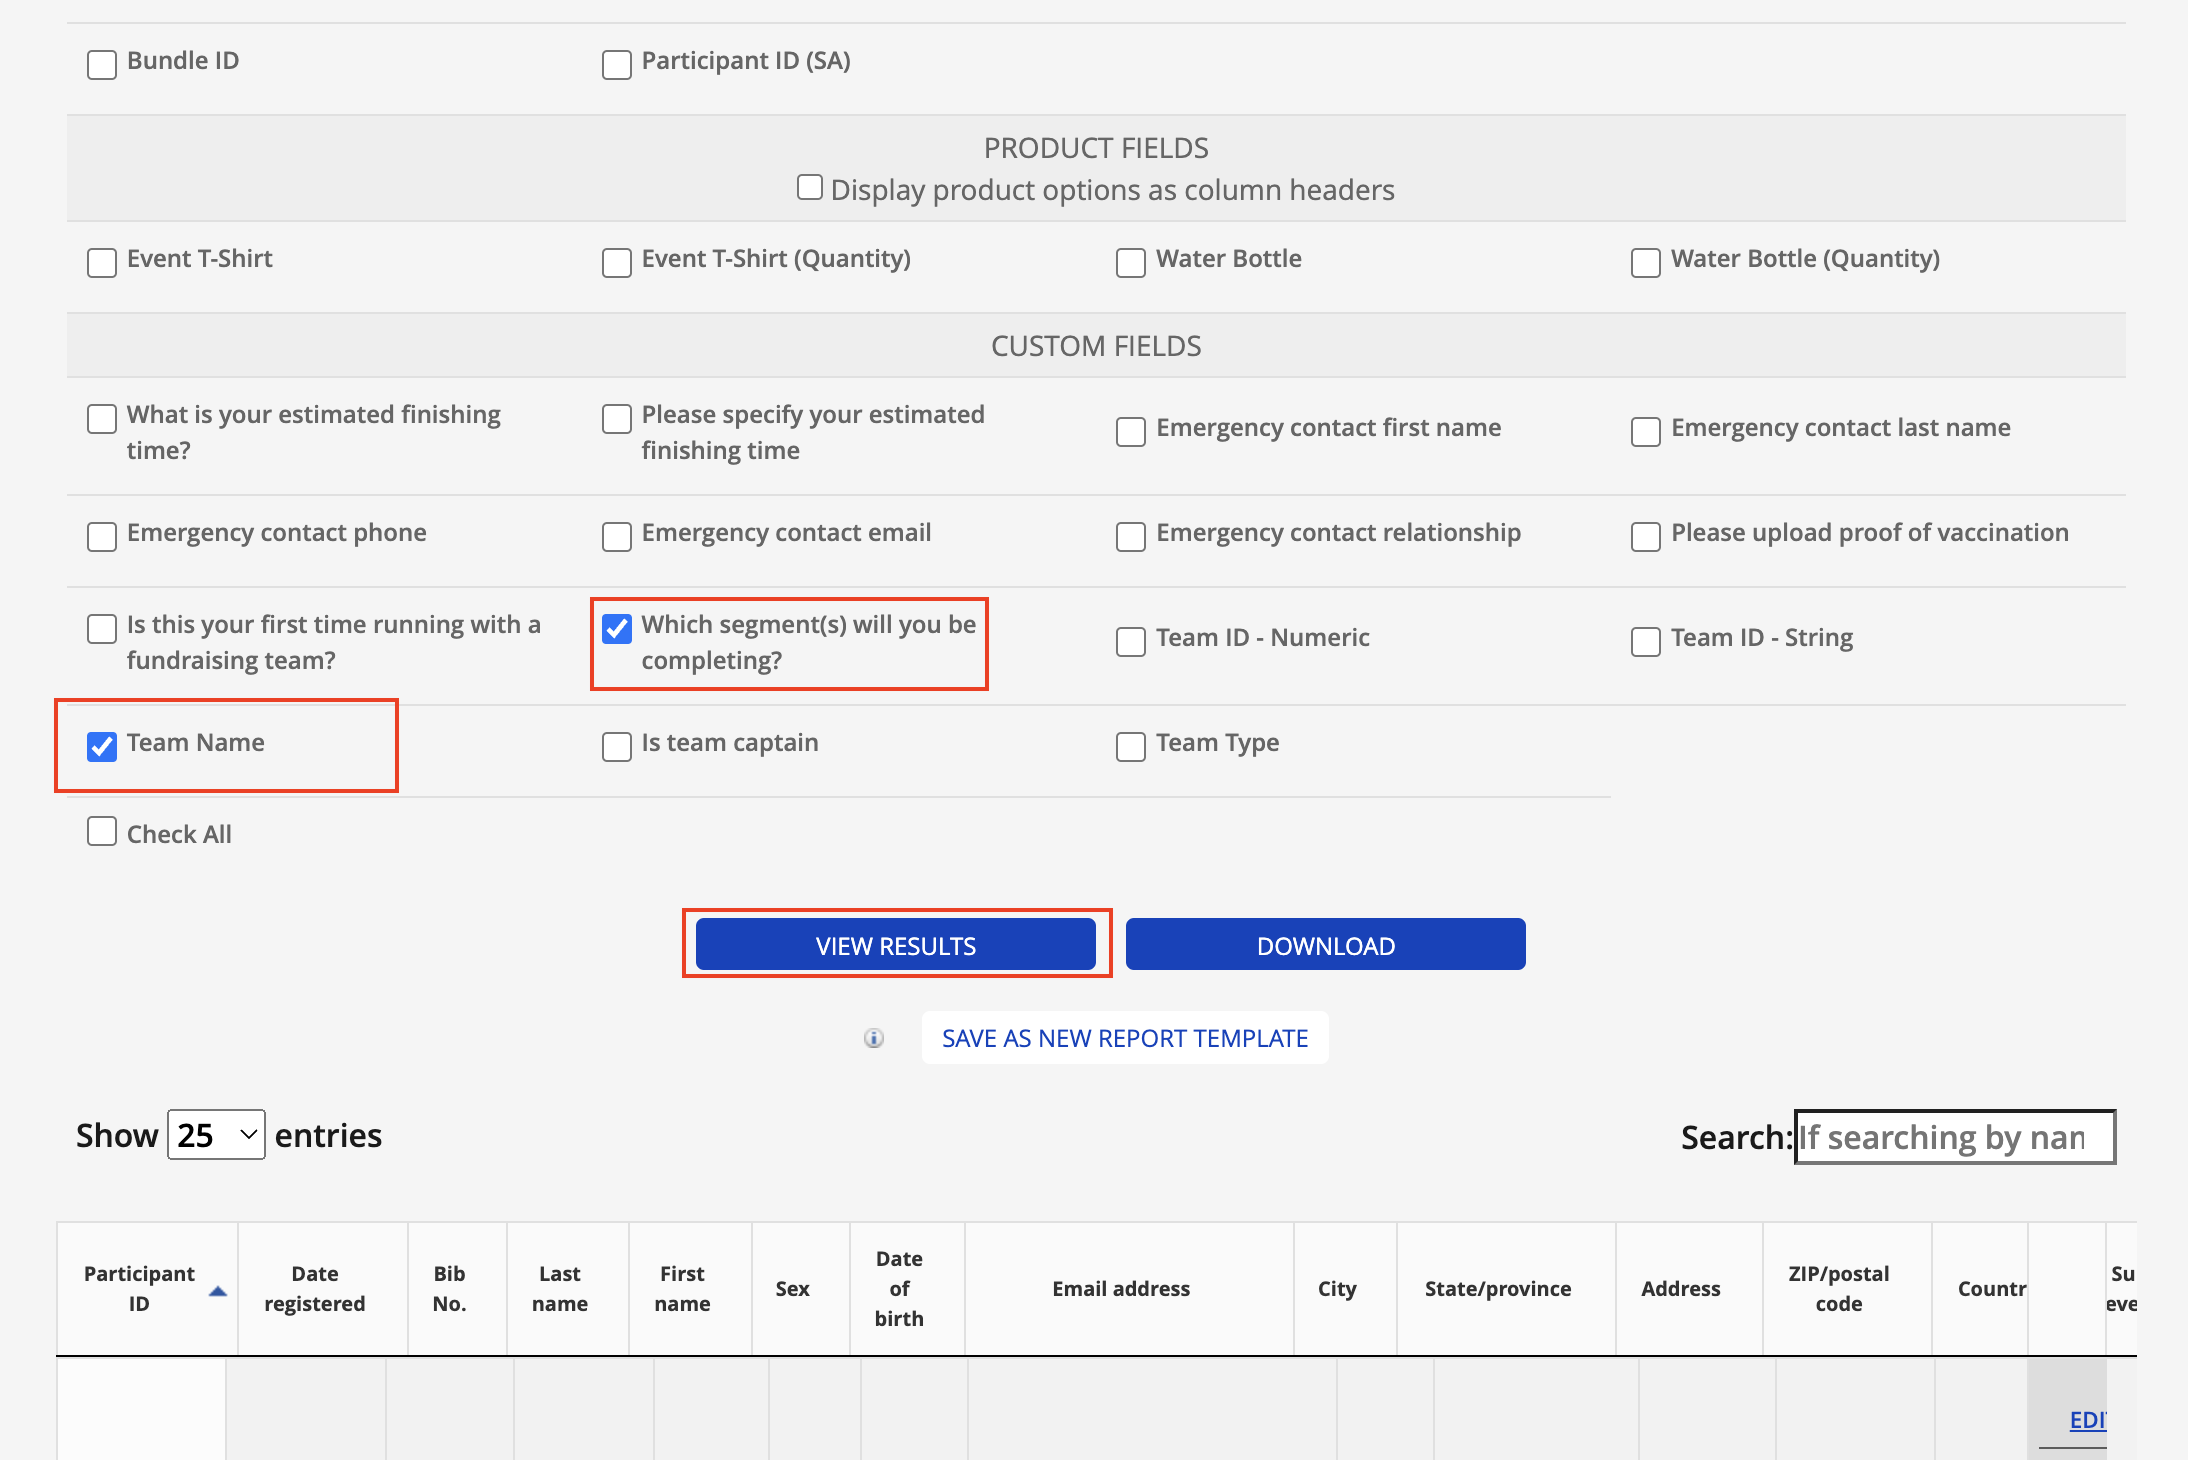Sort table by Email address column
Viewport: 2188px width, 1460px height.
1120,1288
